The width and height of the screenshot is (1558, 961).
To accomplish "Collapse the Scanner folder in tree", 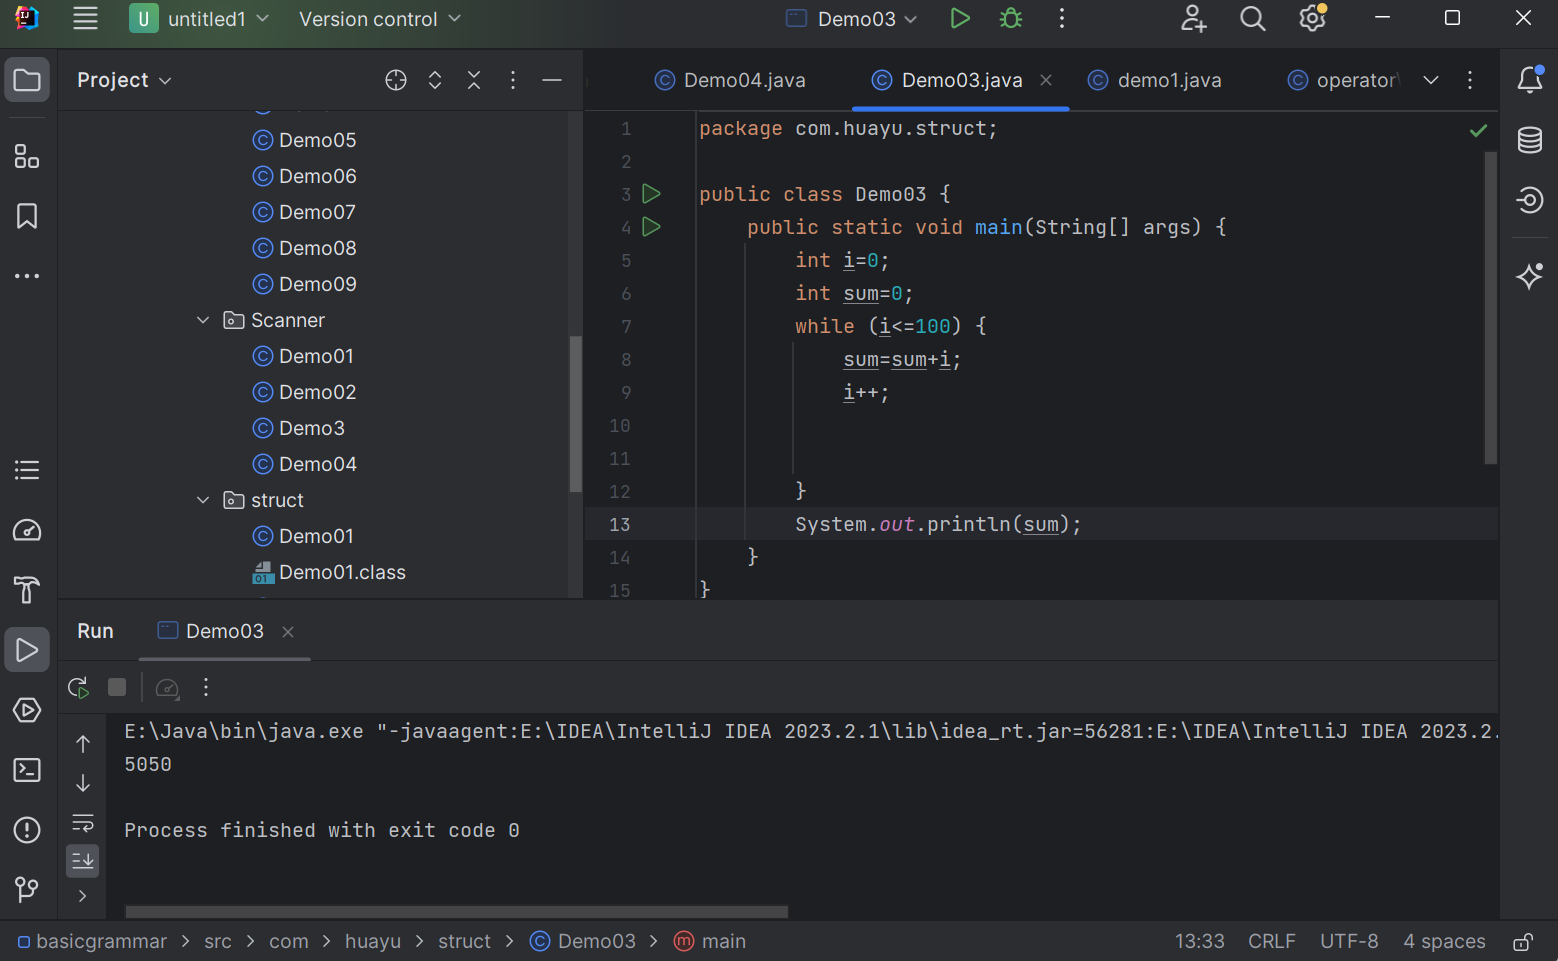I will 203,320.
